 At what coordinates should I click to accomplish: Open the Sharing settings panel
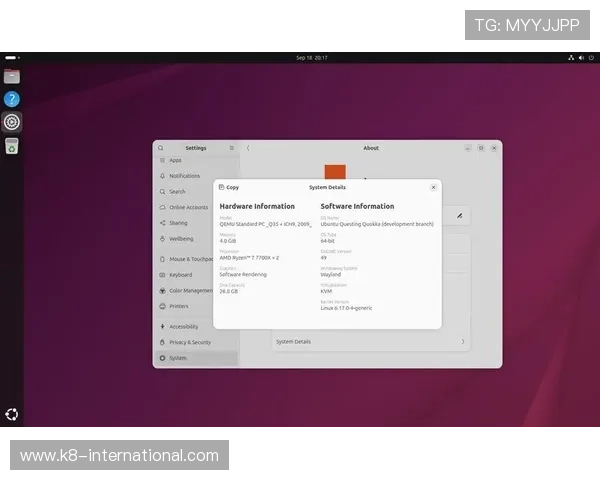pos(178,223)
